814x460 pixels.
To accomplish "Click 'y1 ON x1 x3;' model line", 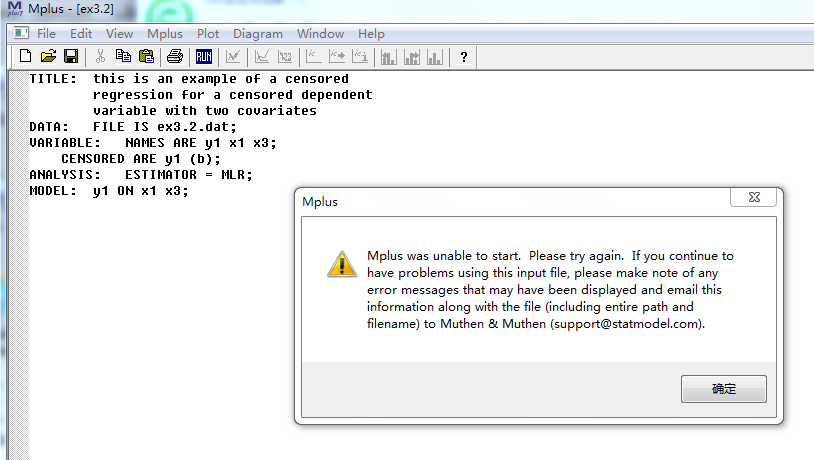I will pyautogui.click(x=141, y=191).
